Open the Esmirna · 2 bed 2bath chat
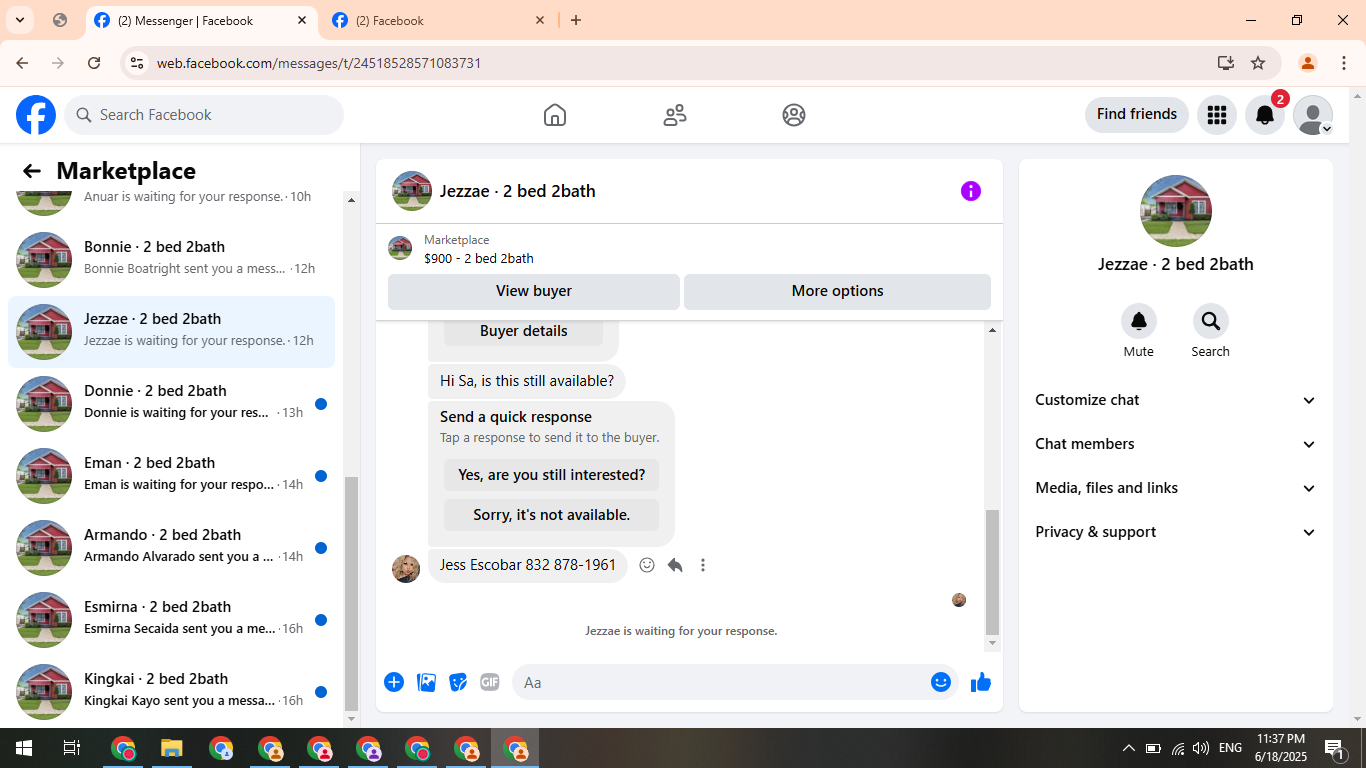 pos(171,620)
